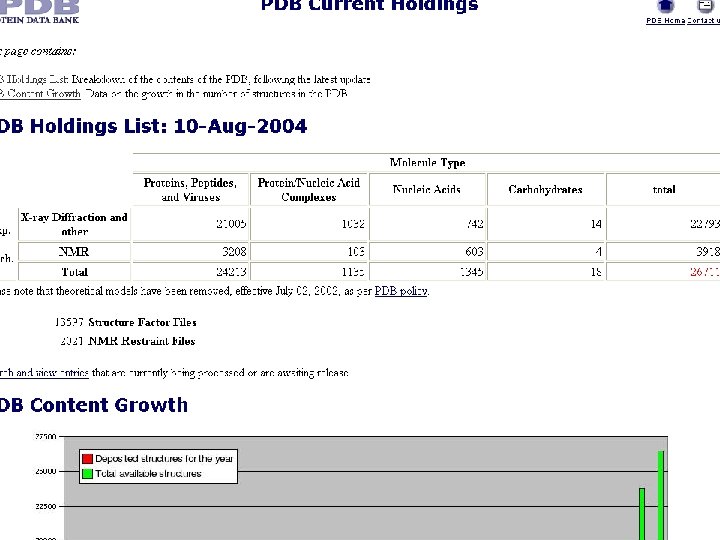Click the PDB Holdings List: 10-Aug-2004 heading
This screenshot has width=720, height=540.
(153, 126)
